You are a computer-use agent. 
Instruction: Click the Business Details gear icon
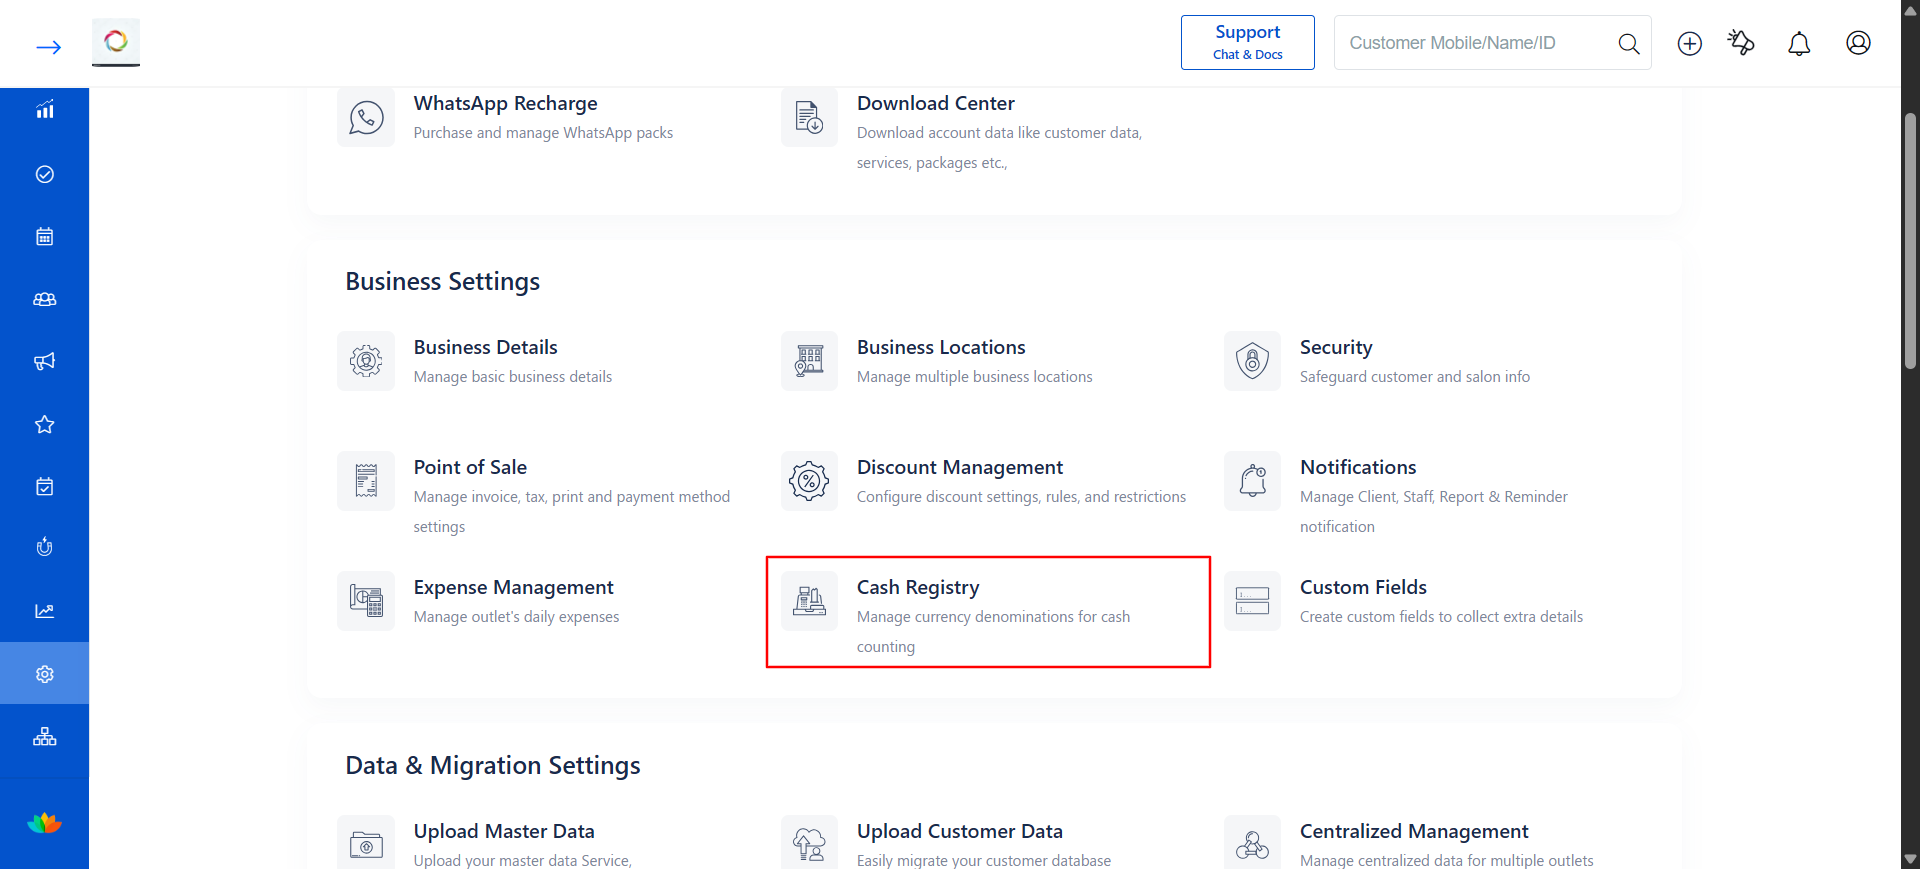click(366, 361)
